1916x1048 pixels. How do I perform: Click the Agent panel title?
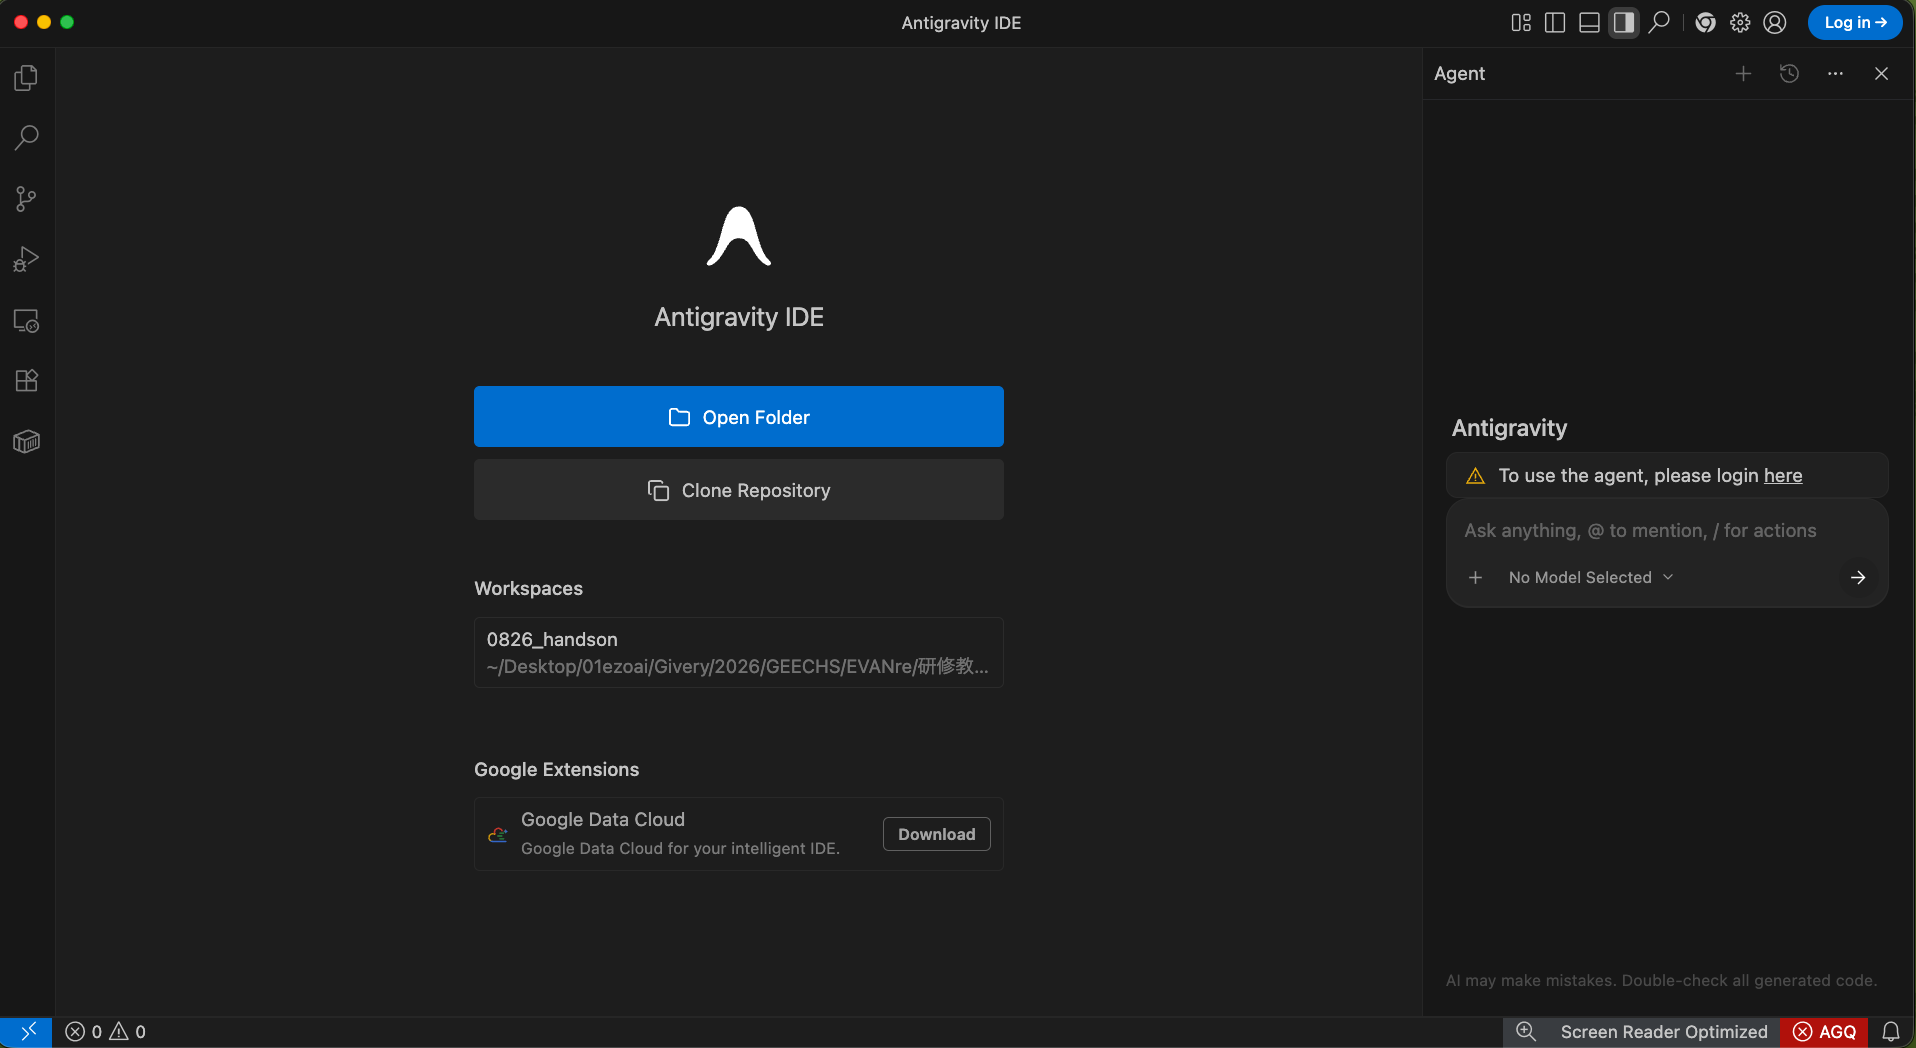[x=1459, y=74]
